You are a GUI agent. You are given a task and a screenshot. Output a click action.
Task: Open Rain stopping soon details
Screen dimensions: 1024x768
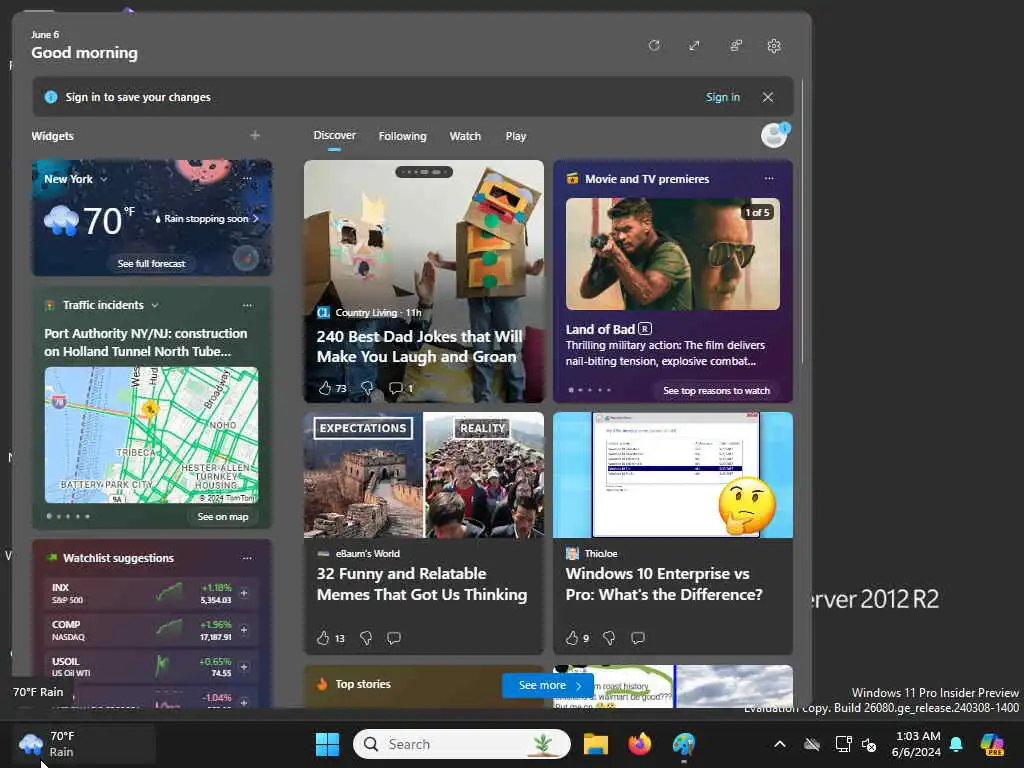point(206,219)
